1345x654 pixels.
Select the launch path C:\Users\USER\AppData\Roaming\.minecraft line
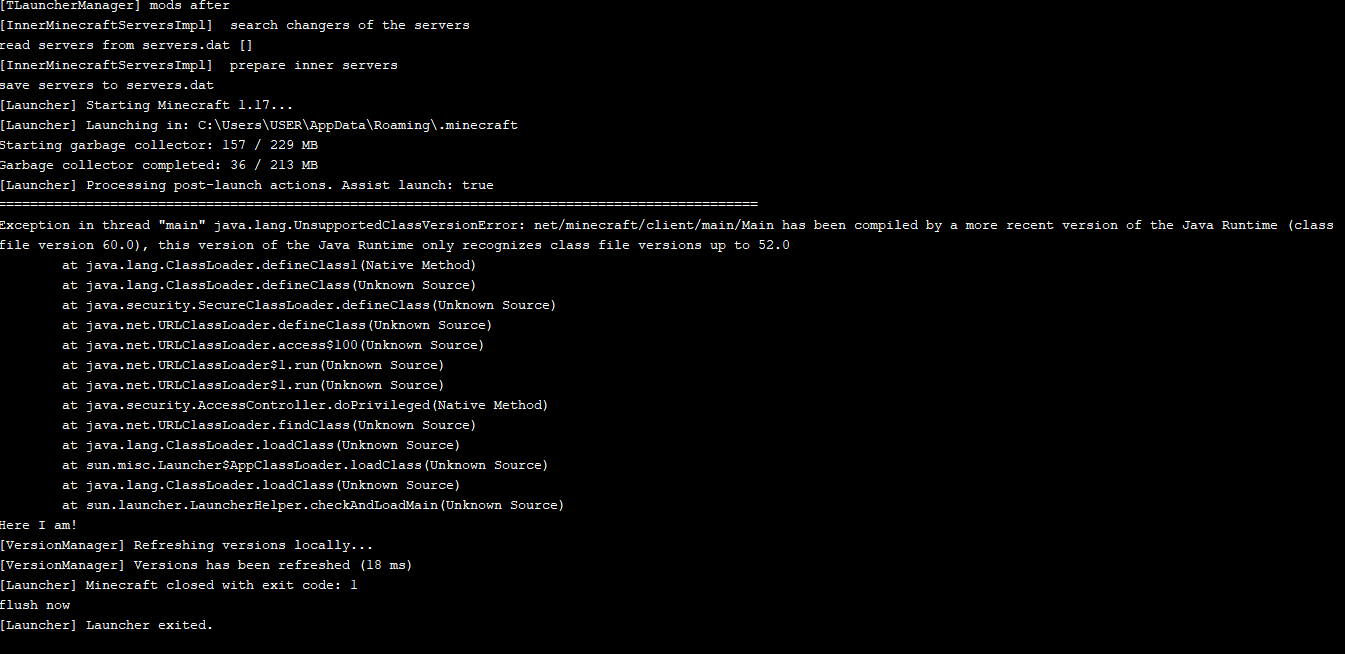[259, 125]
